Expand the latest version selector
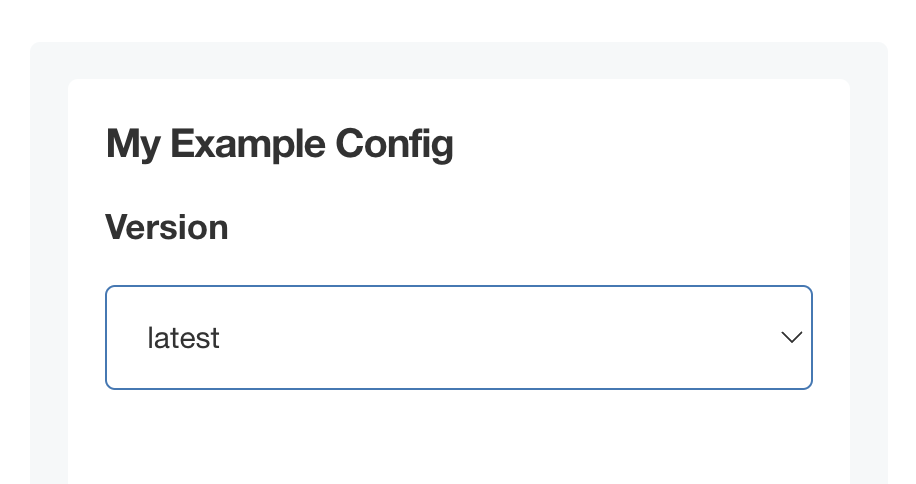Viewport: 916px width, 484px height. coord(458,338)
